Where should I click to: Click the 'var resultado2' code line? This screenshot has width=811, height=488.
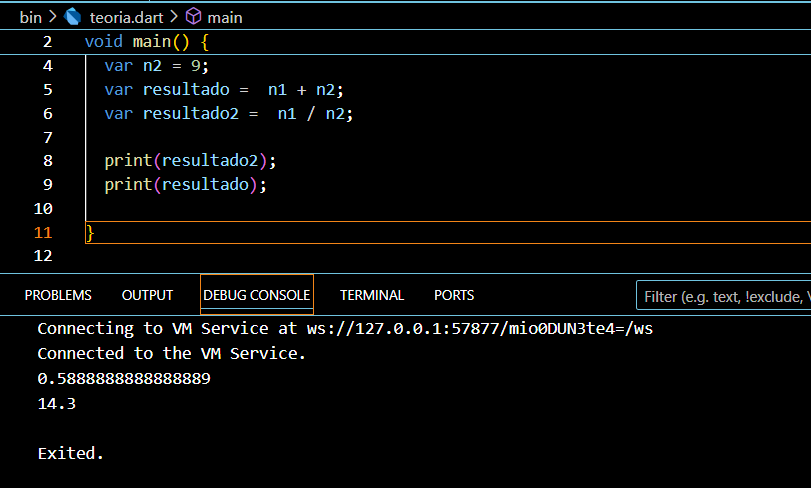tap(228, 113)
